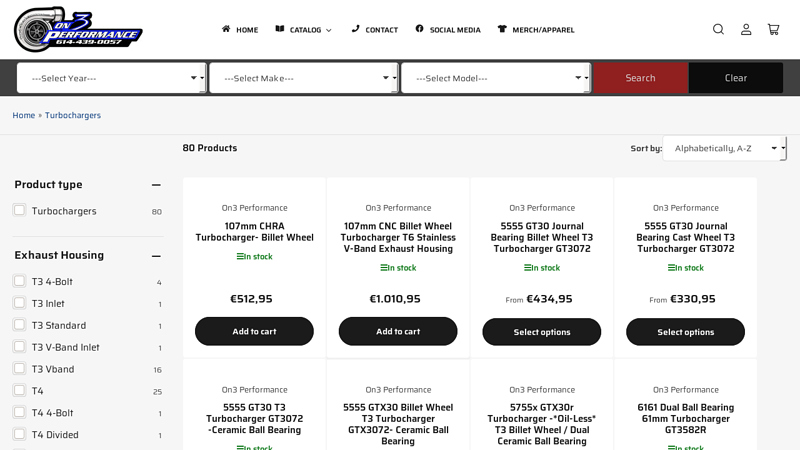Check the Turbochargers product type checkbox

[x=19, y=210]
